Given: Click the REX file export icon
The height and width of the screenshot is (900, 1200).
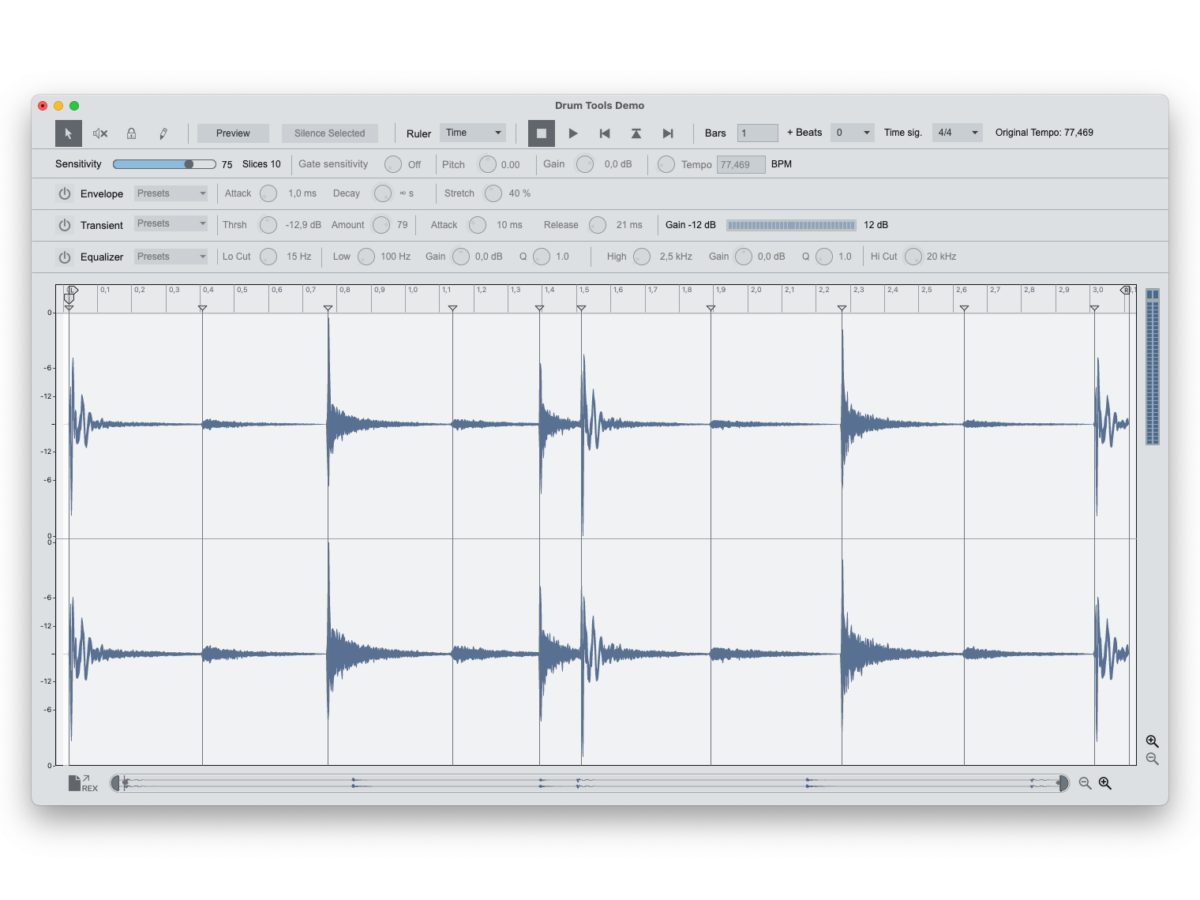Looking at the screenshot, I should coord(82,783).
